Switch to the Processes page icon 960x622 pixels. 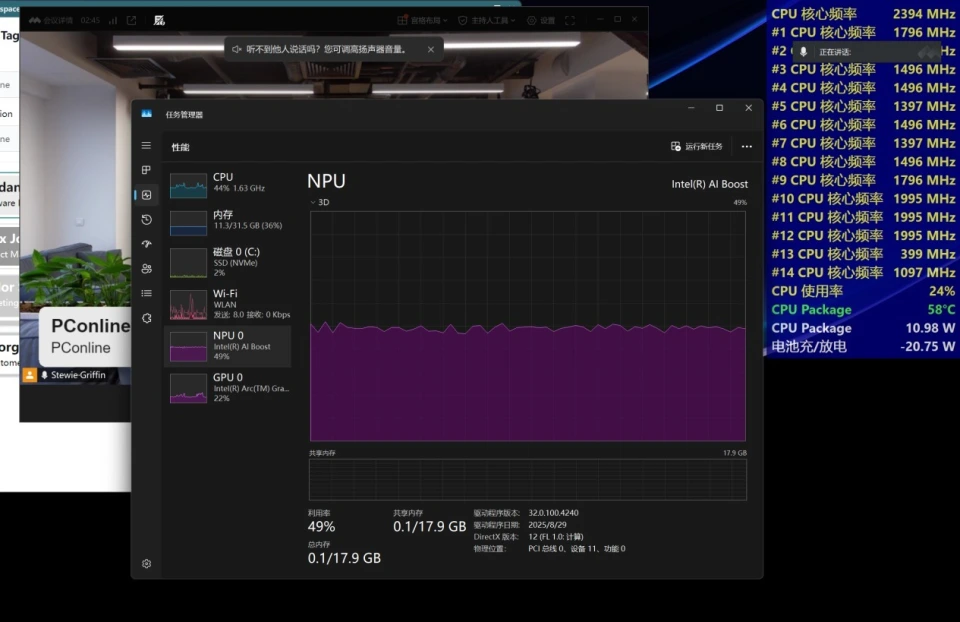(x=146, y=170)
